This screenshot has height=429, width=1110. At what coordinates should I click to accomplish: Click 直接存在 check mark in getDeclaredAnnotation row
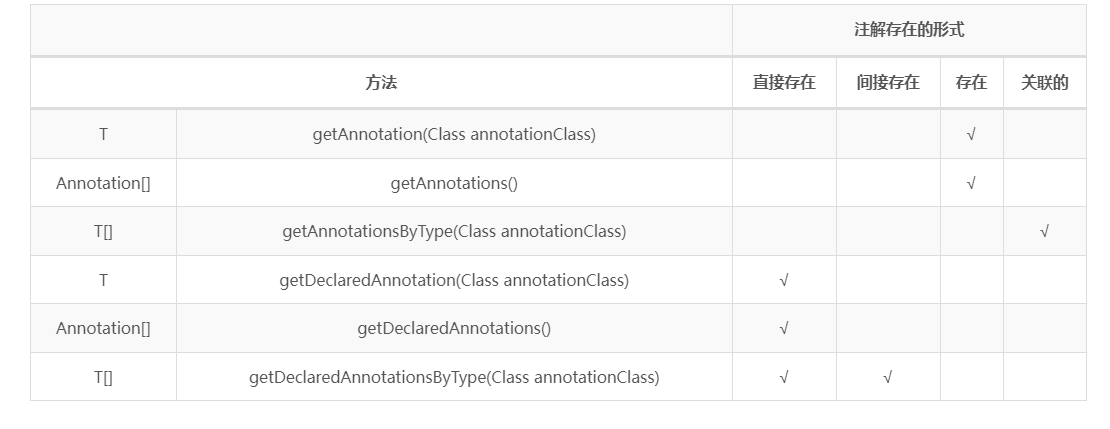tap(784, 281)
